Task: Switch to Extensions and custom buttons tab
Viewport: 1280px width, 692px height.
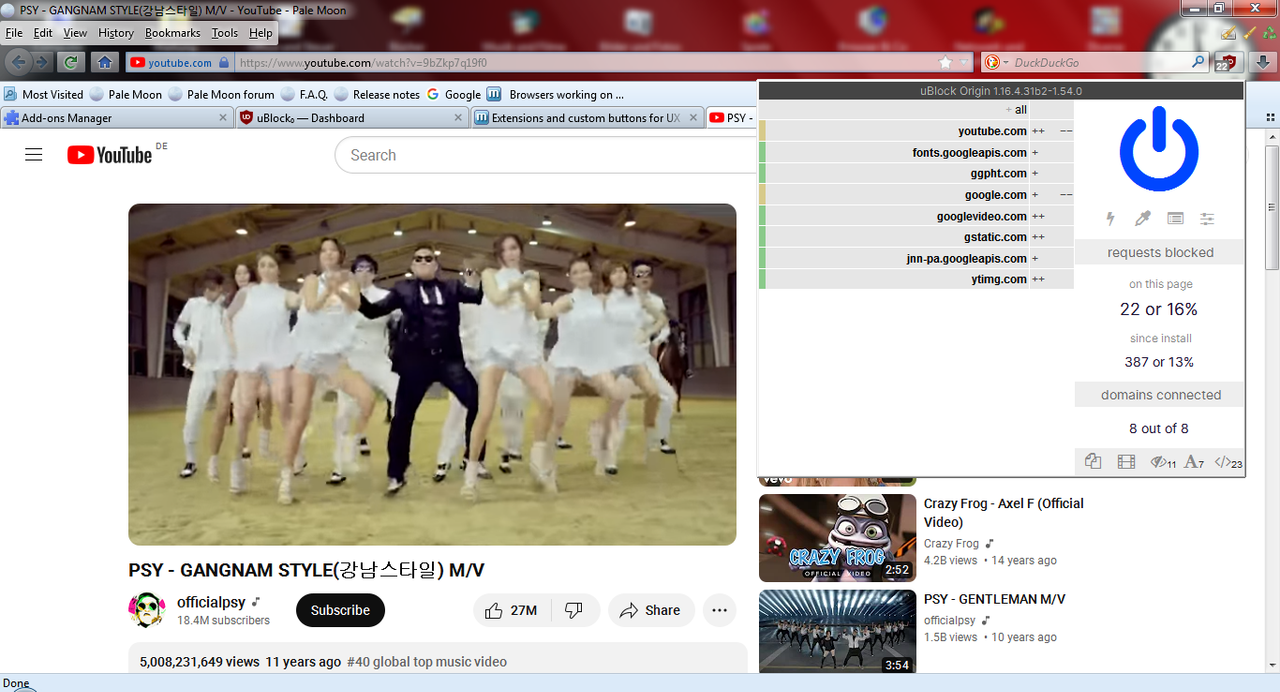Action: [x=587, y=118]
